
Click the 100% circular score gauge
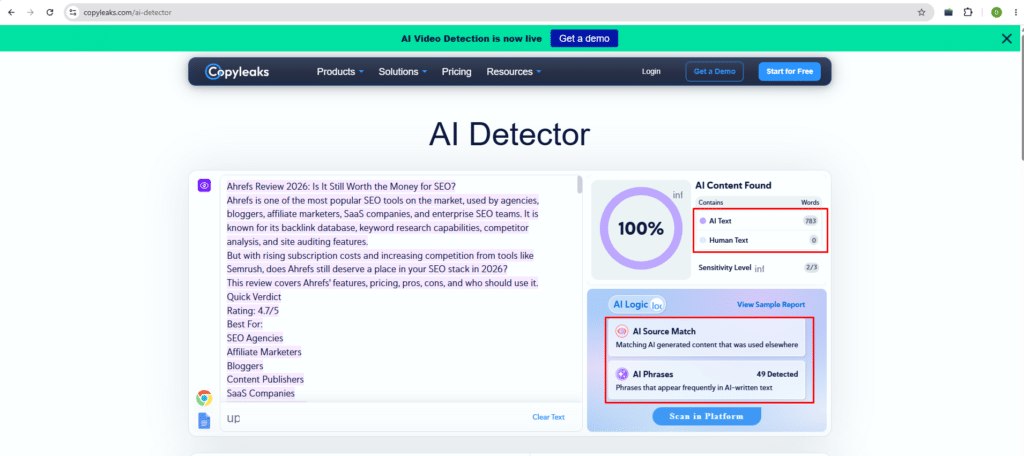point(641,229)
